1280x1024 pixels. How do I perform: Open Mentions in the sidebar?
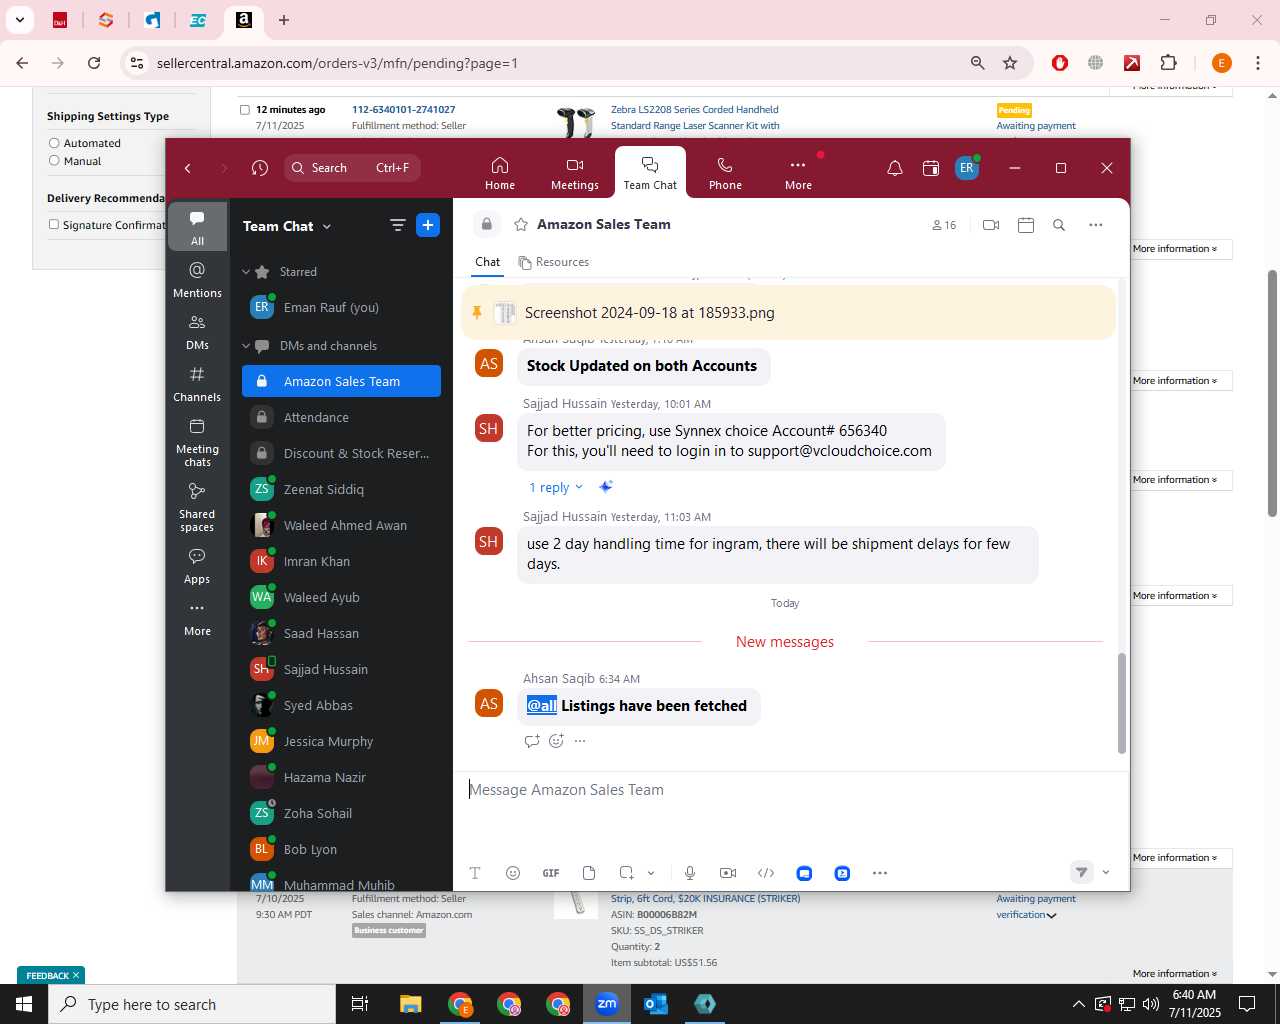point(197,280)
